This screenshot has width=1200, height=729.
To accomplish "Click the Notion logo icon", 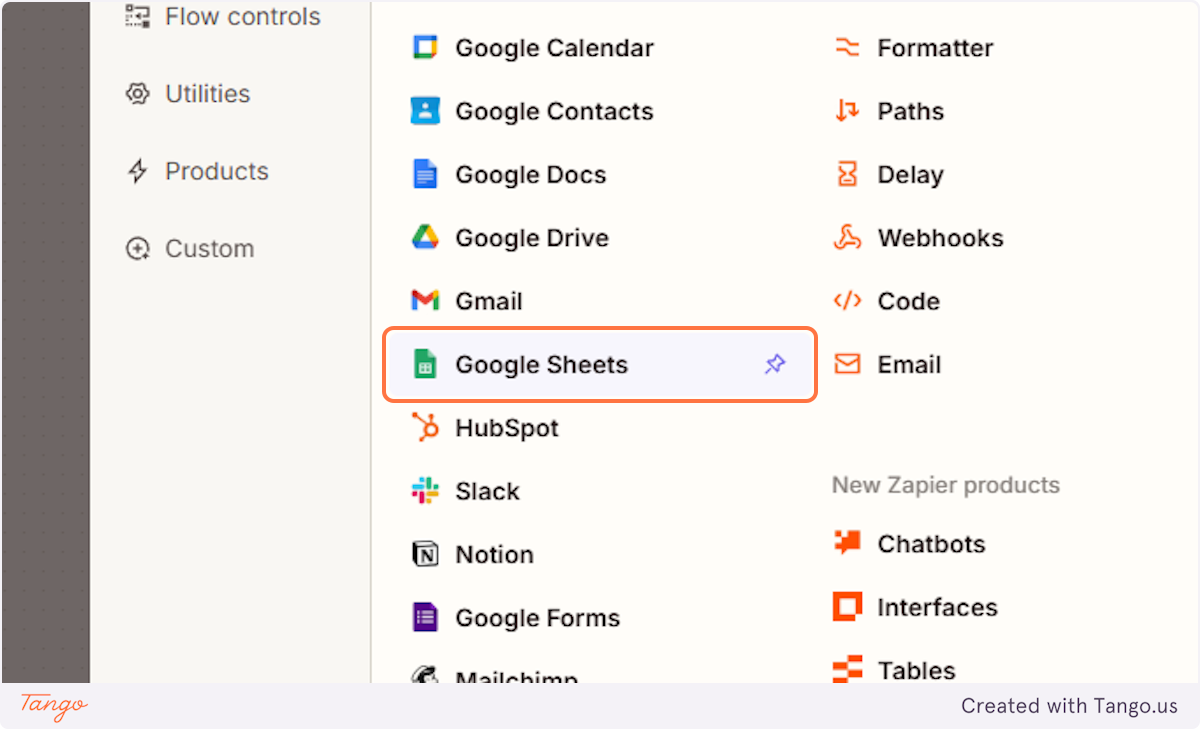I will (425, 554).
